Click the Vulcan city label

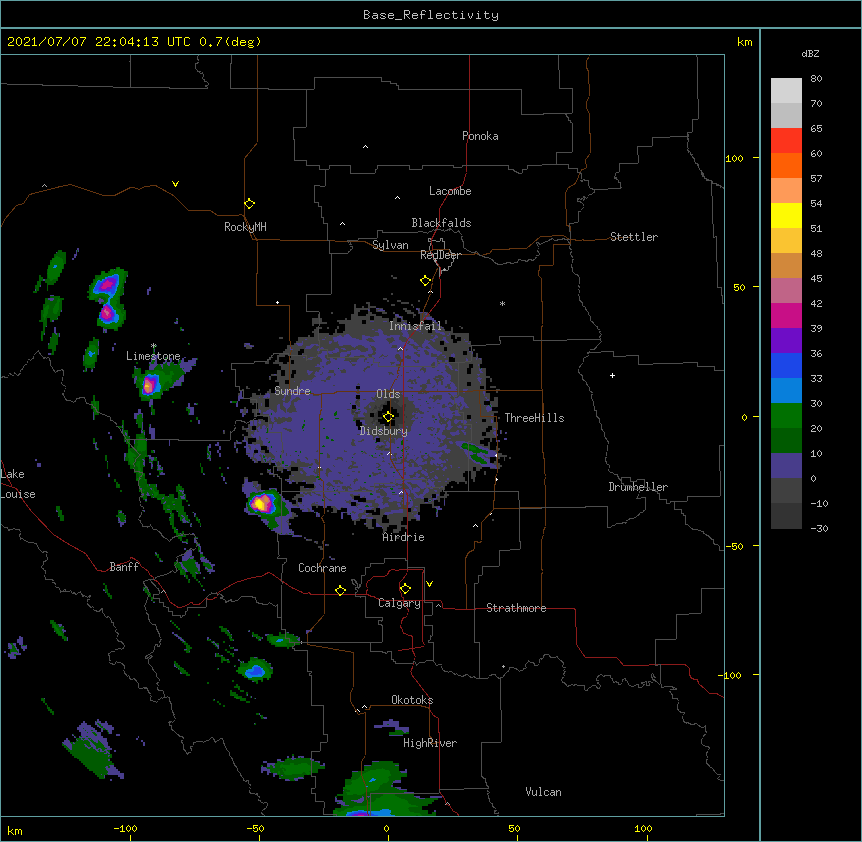click(543, 792)
